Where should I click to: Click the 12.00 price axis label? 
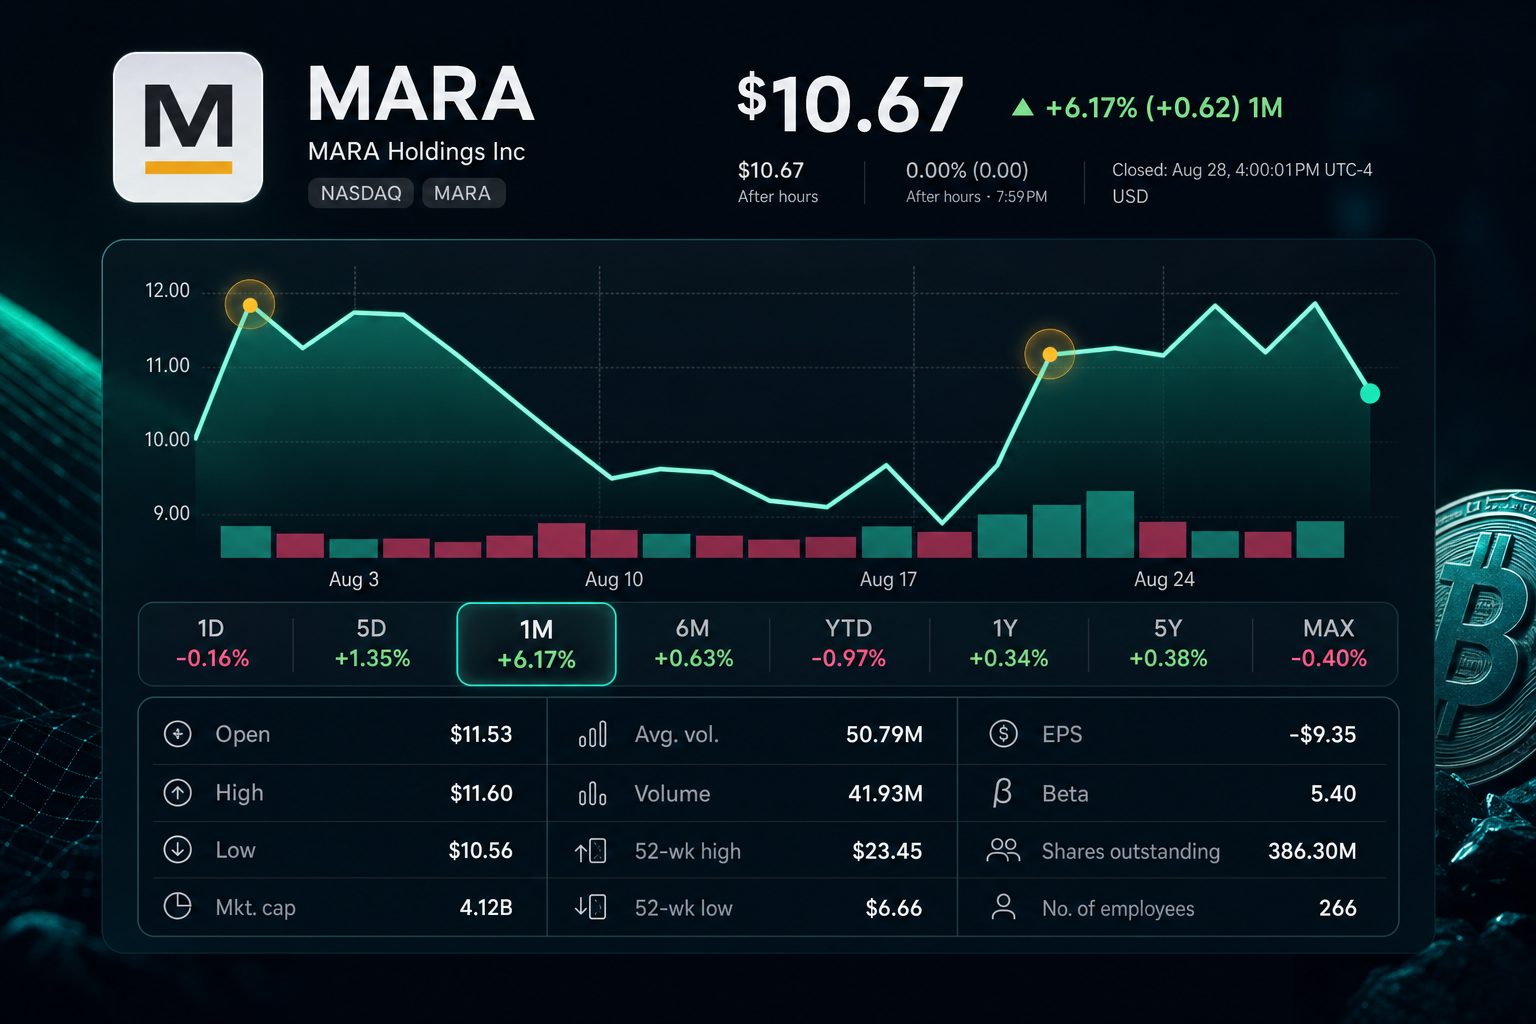point(167,290)
